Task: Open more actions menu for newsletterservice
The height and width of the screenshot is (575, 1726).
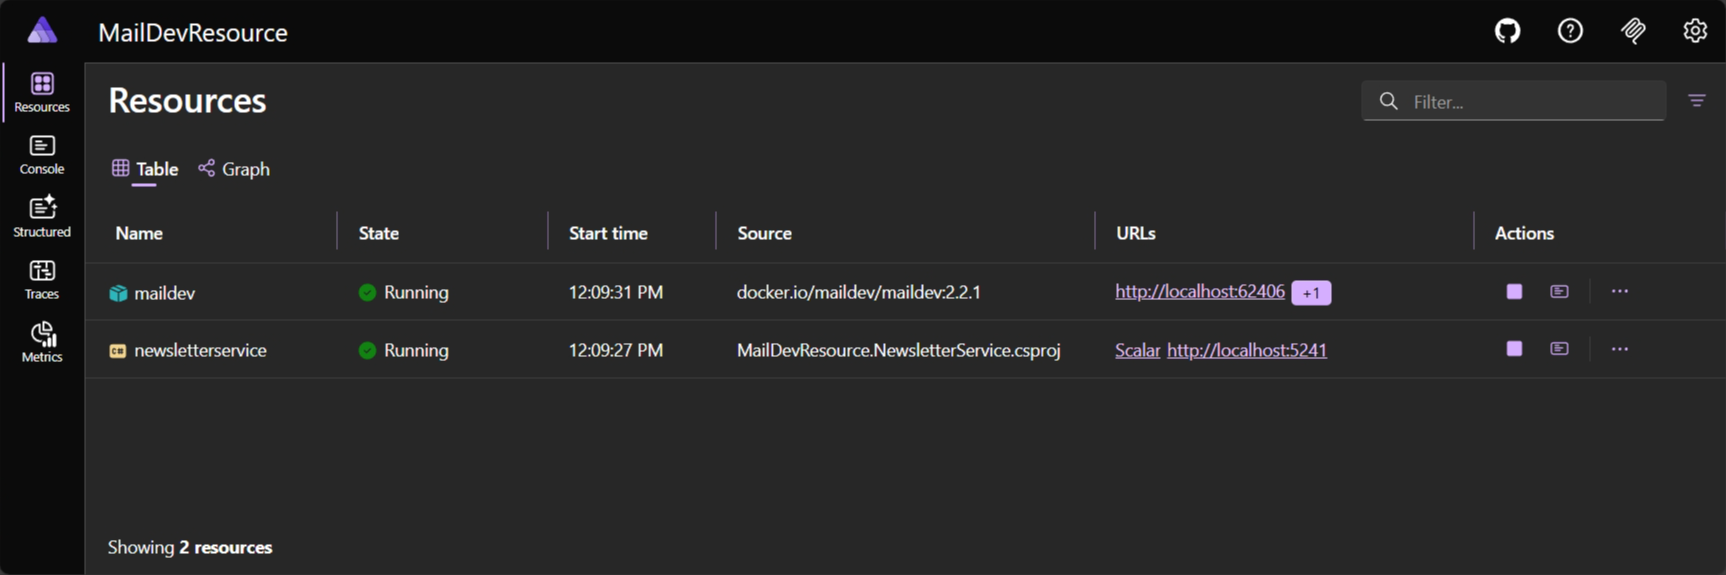Action: tap(1620, 349)
